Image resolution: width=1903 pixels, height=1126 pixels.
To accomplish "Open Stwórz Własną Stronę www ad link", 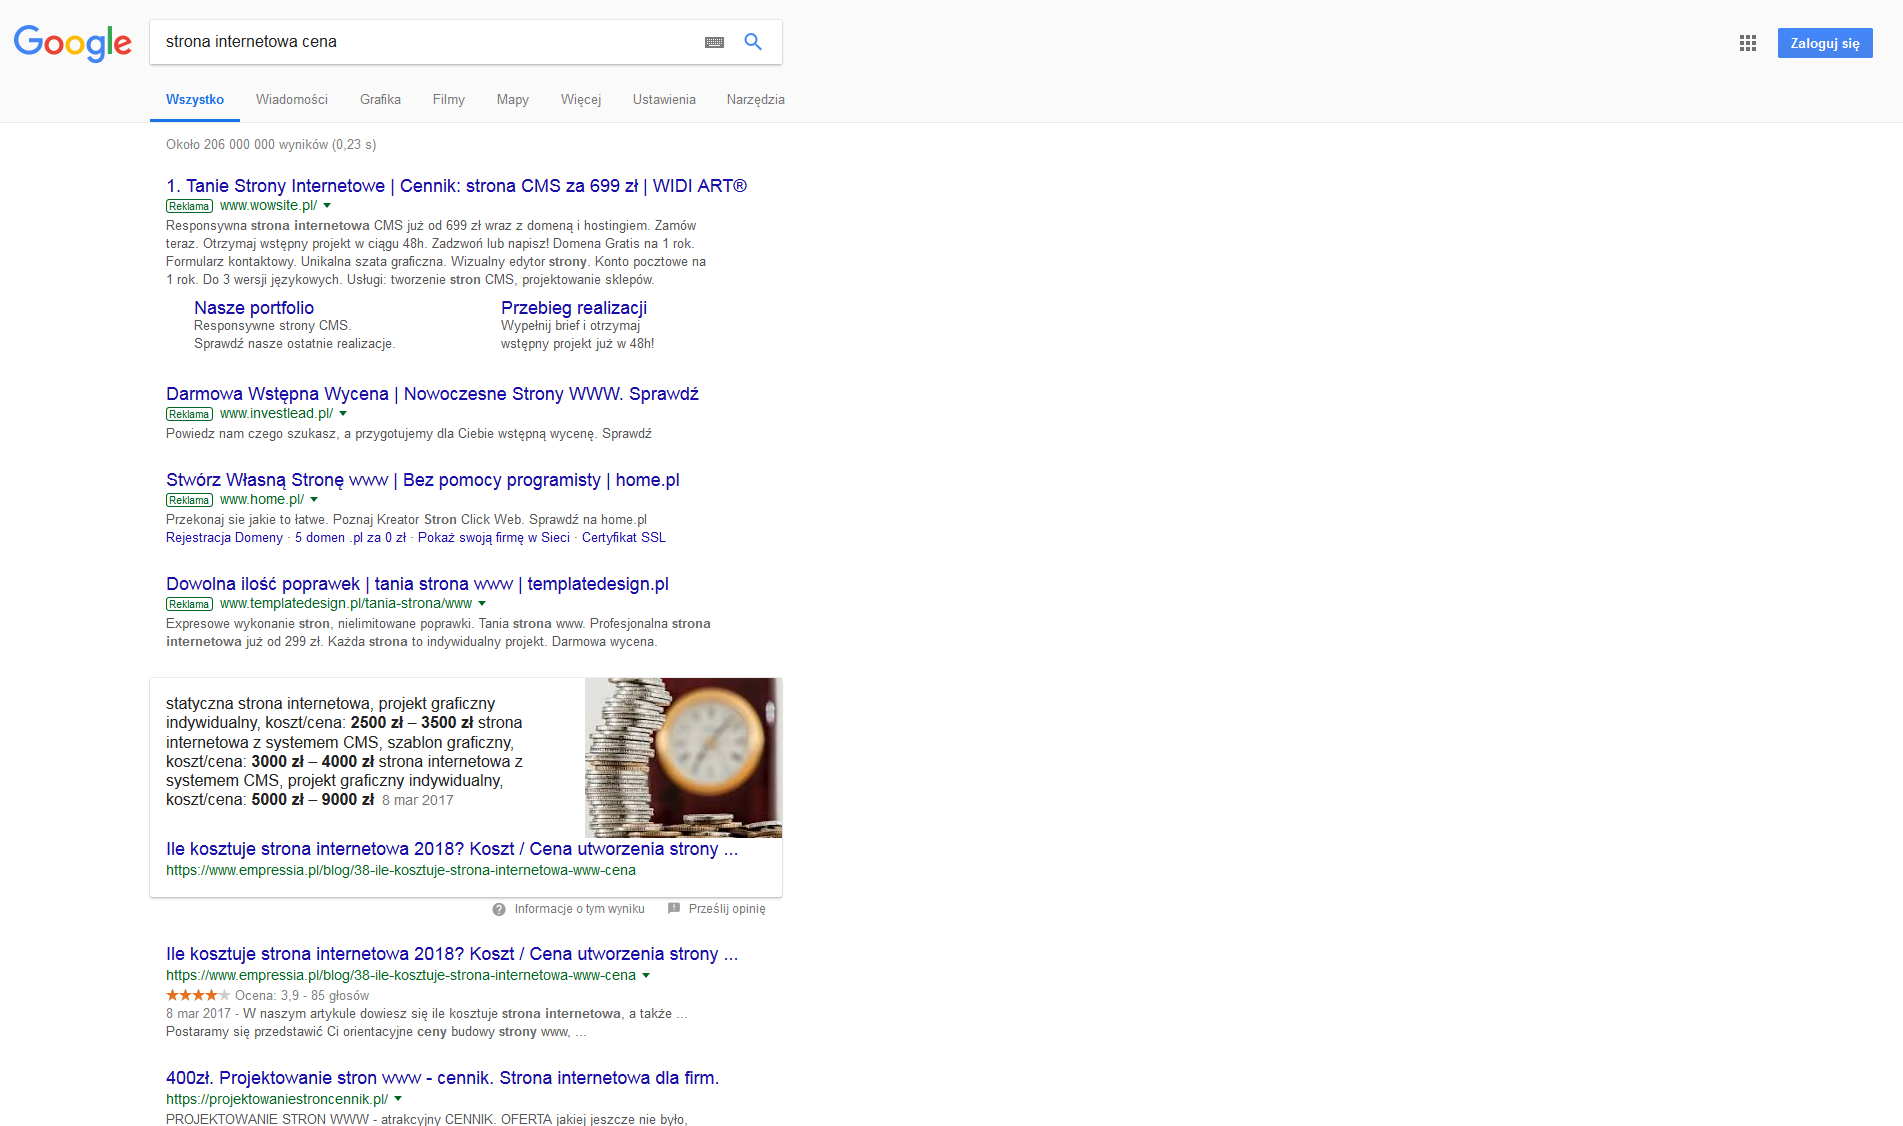I will (x=423, y=480).
